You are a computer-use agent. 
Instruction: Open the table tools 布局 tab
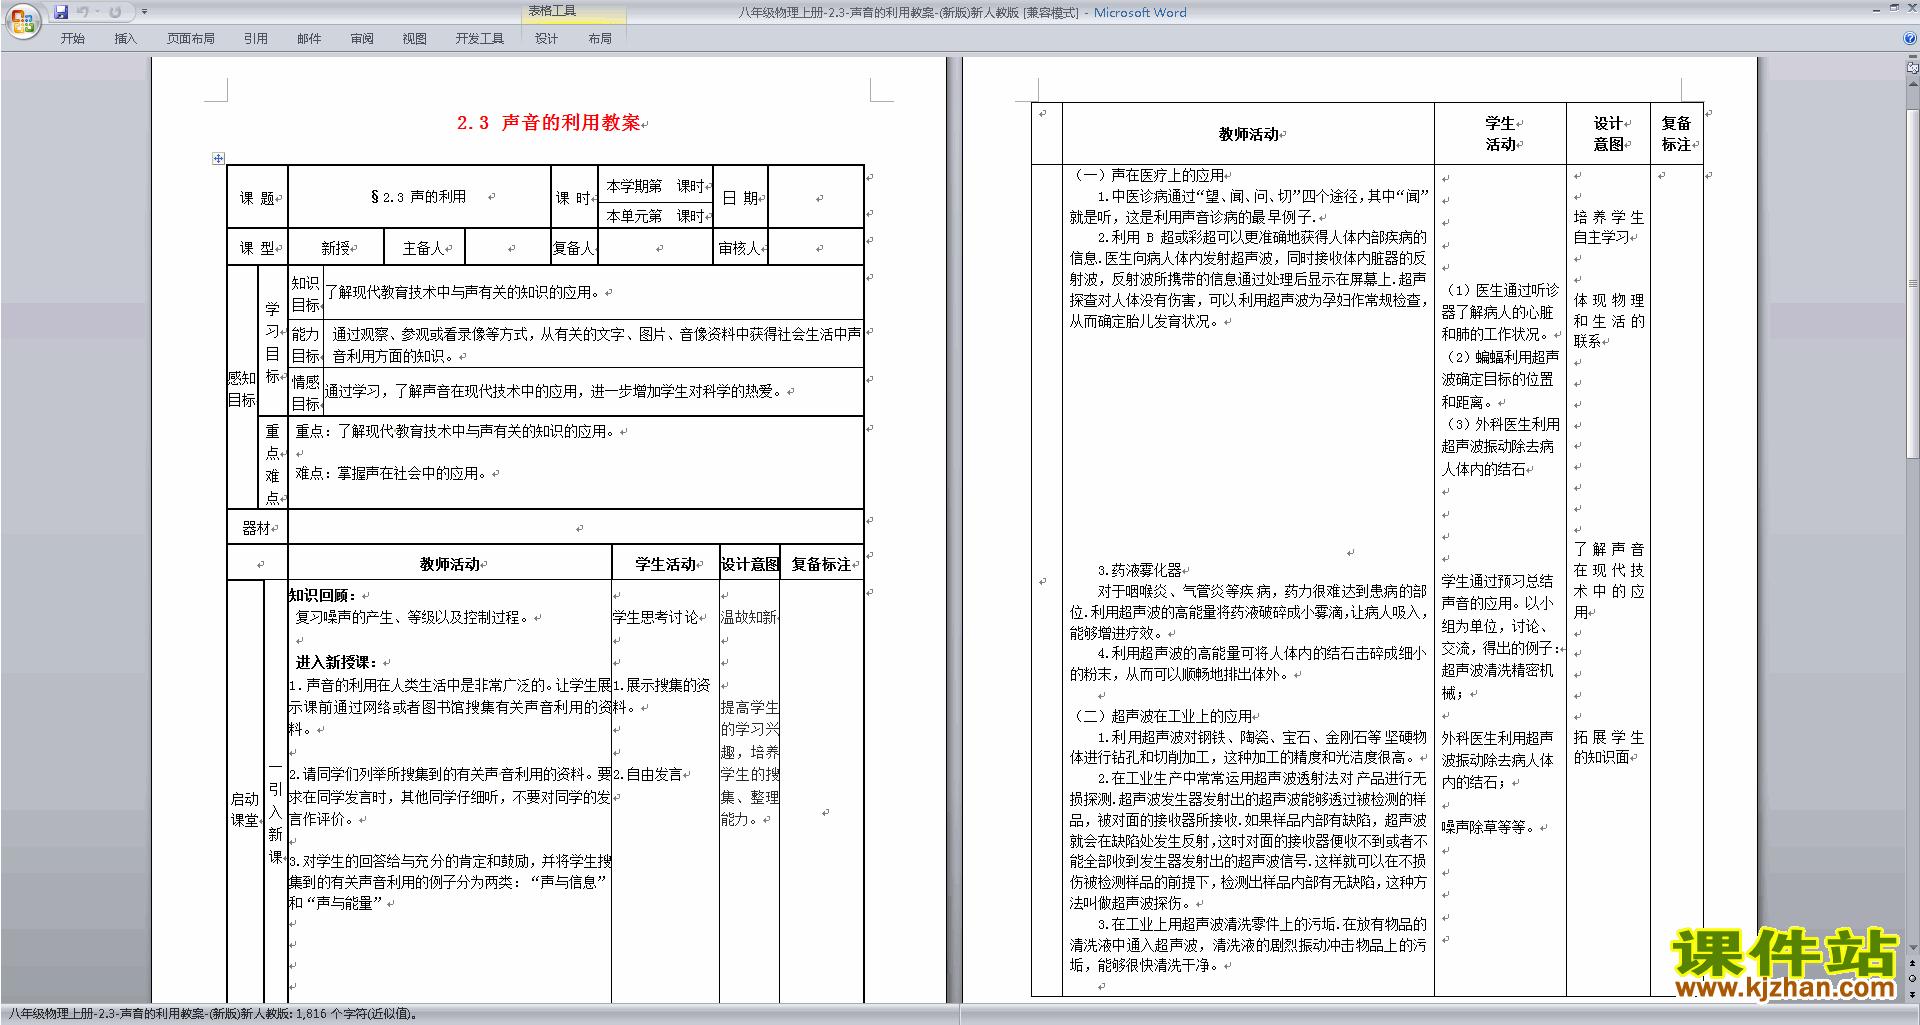[x=600, y=39]
